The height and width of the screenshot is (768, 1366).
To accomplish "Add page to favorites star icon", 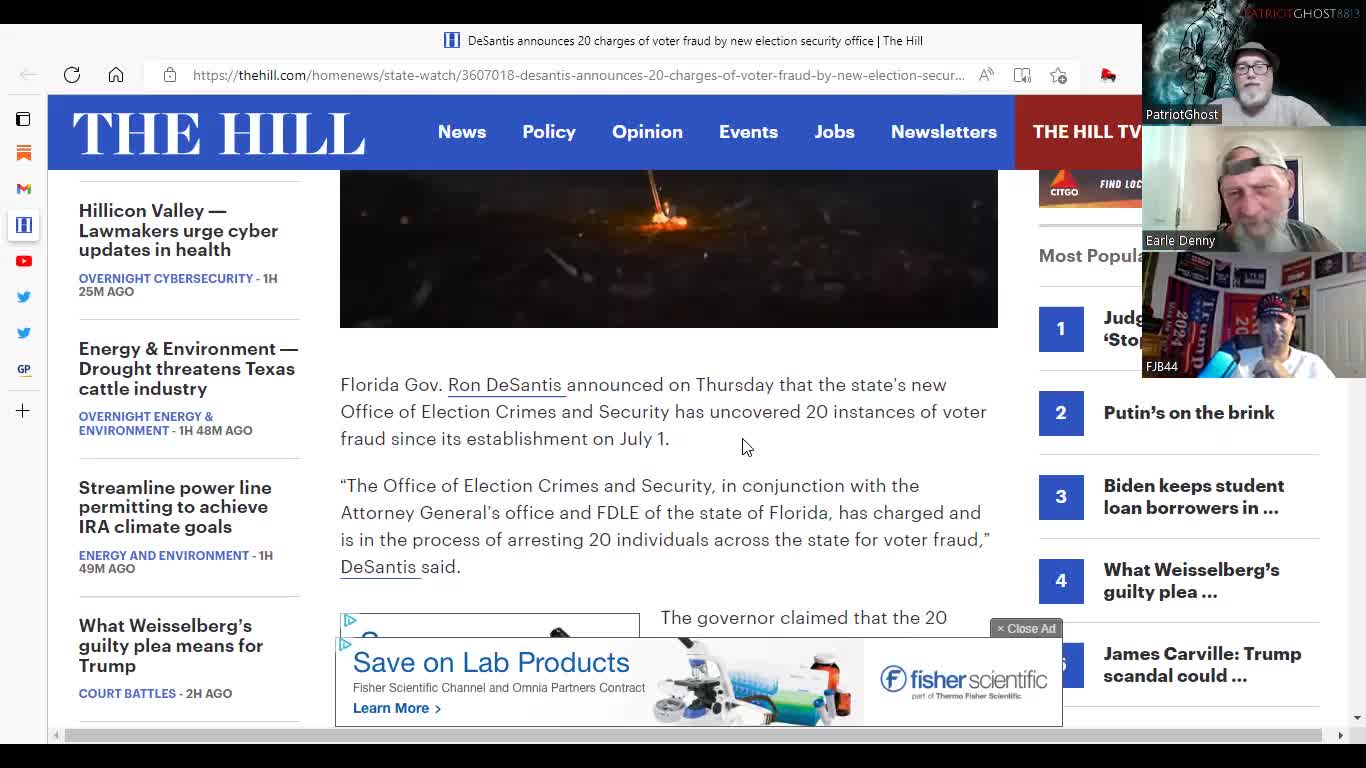I will (1059, 75).
